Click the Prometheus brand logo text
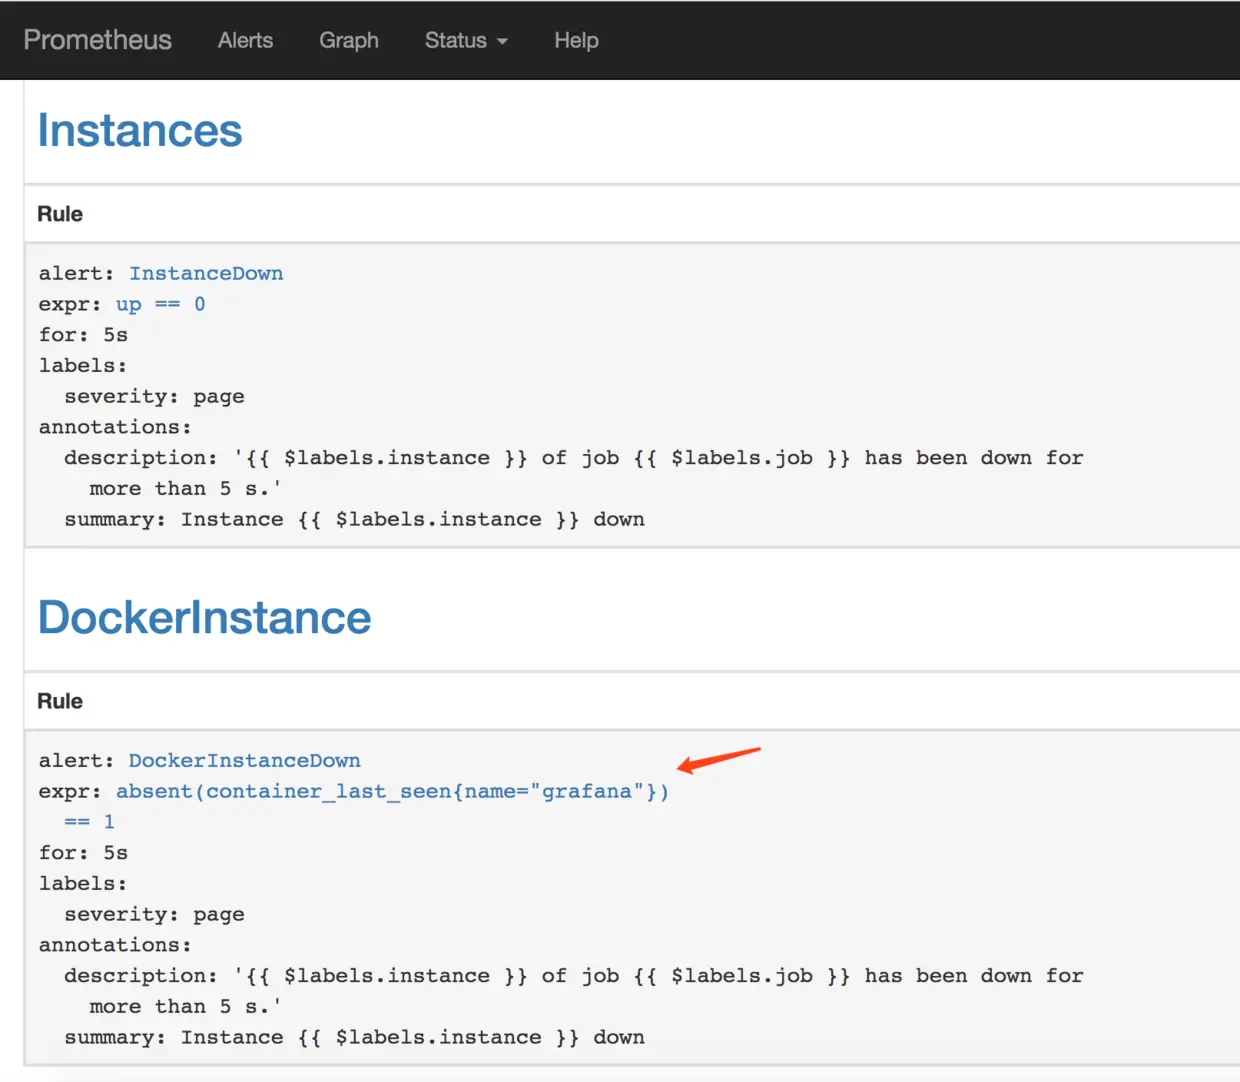 click(x=97, y=40)
